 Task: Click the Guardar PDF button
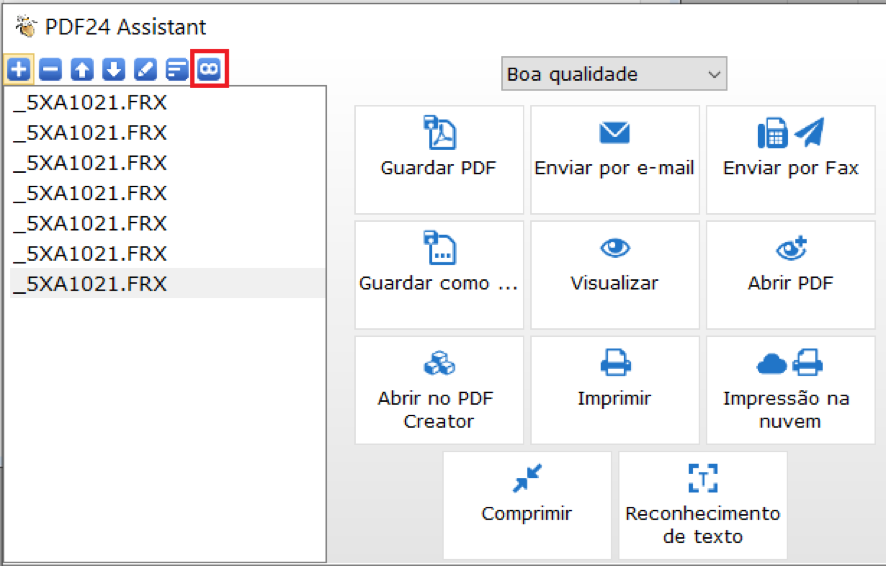439,159
